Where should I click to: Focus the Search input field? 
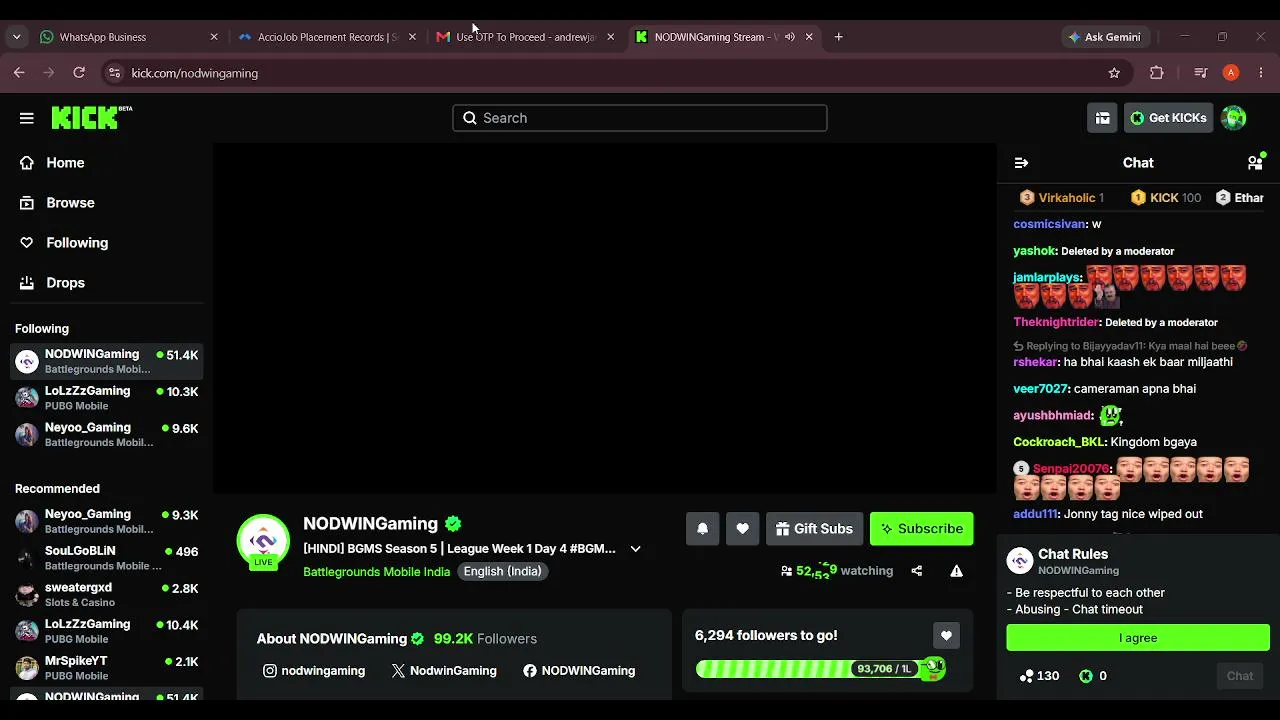[x=640, y=118]
